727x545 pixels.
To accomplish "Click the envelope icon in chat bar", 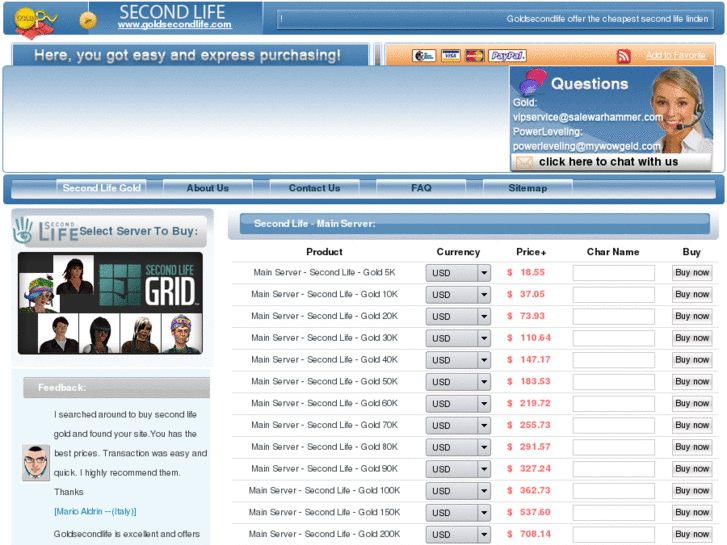I will coord(524,162).
